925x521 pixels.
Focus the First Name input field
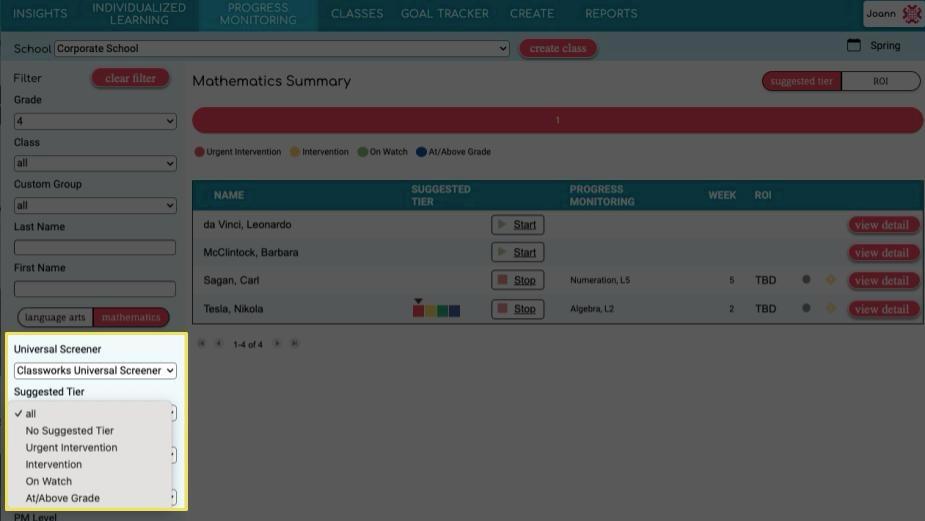tap(95, 289)
